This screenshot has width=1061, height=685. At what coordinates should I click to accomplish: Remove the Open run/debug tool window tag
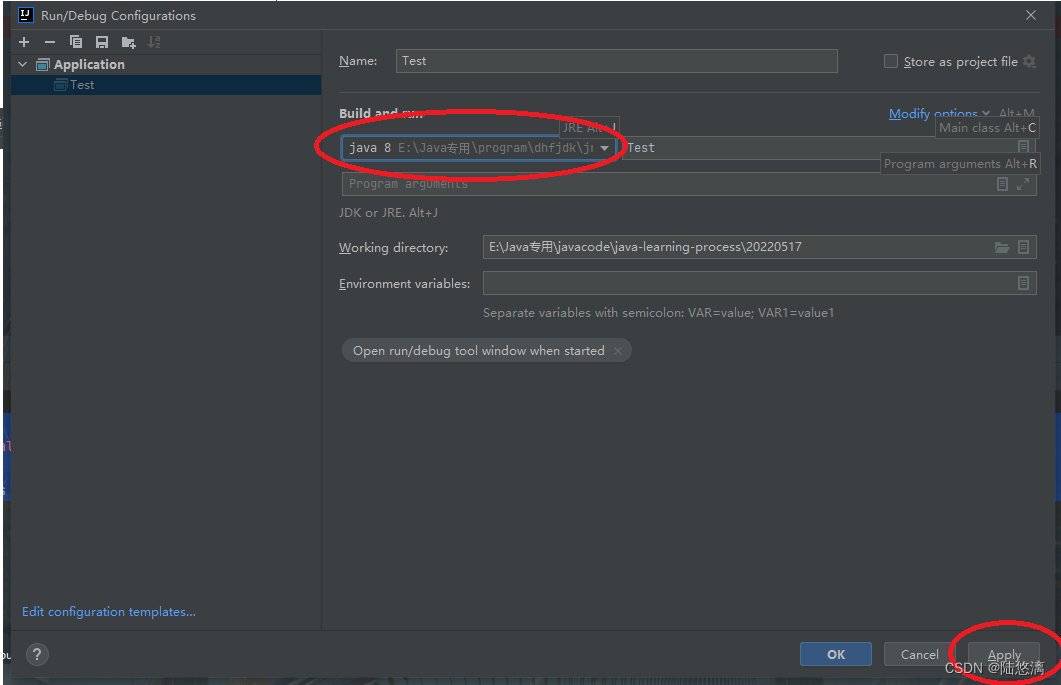point(618,351)
